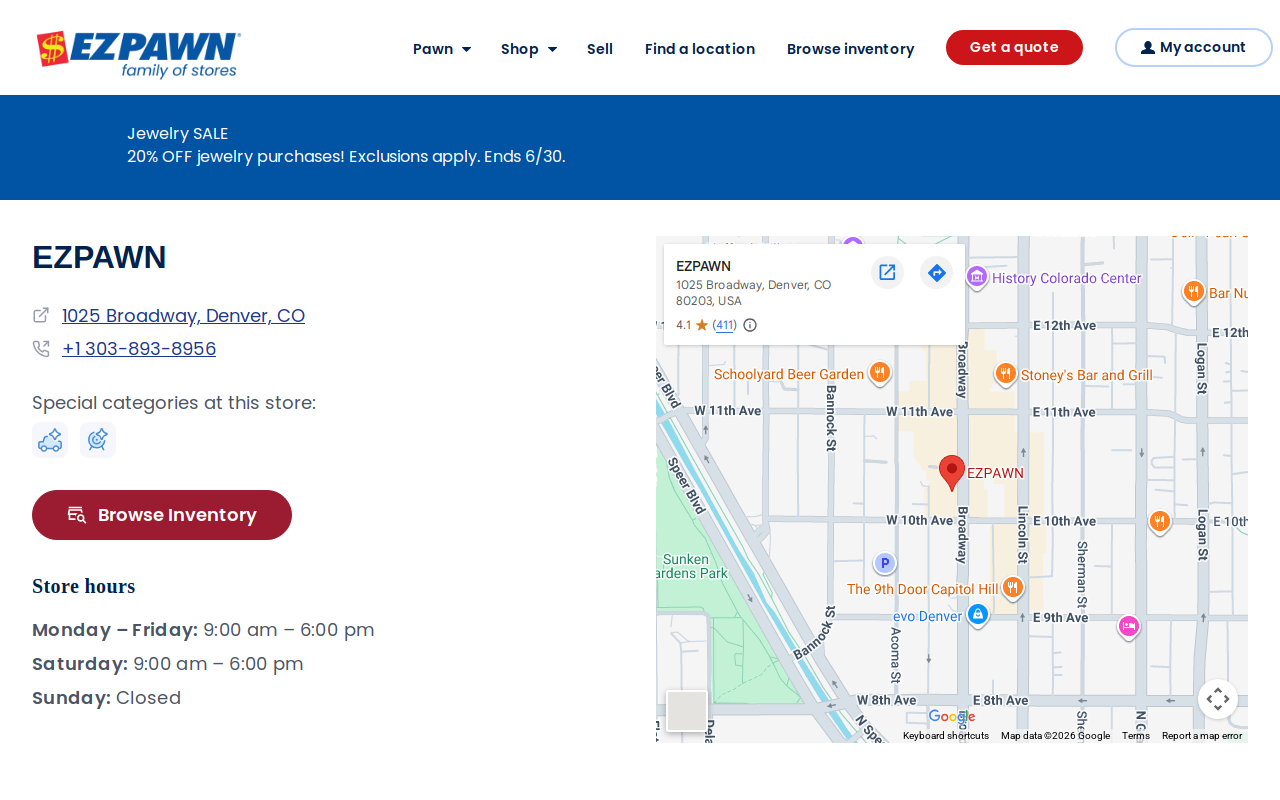
Task: Click the Get a quote button
Action: (1014, 47)
